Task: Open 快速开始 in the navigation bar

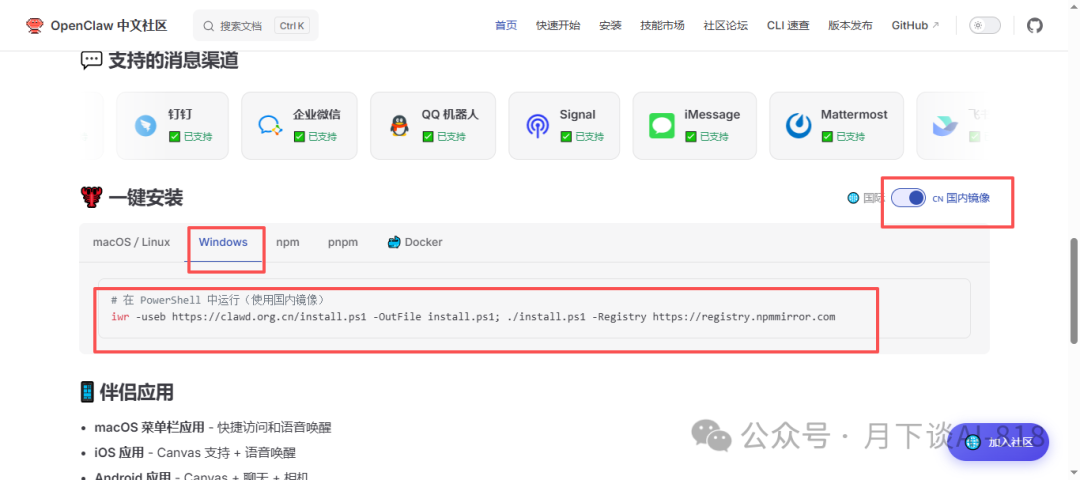Action: click(x=558, y=25)
